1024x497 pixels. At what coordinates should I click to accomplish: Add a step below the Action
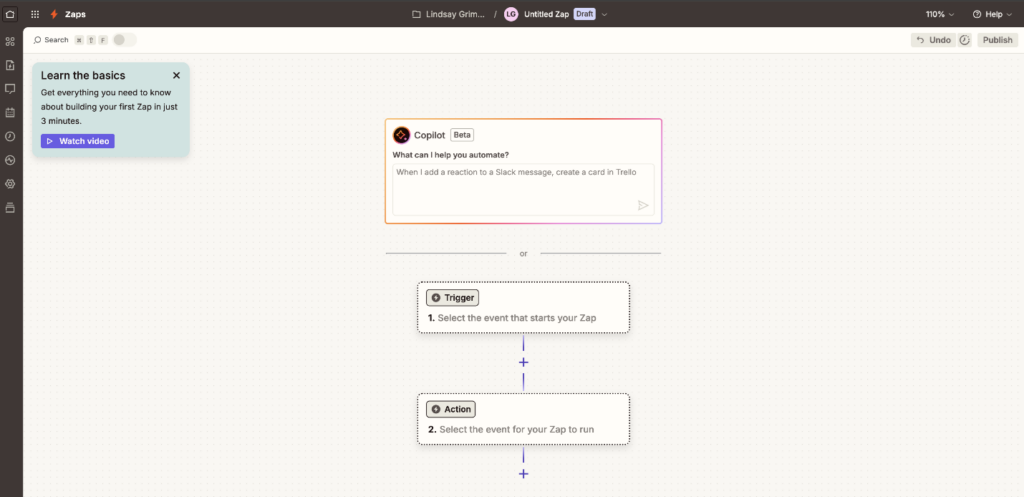coord(523,473)
